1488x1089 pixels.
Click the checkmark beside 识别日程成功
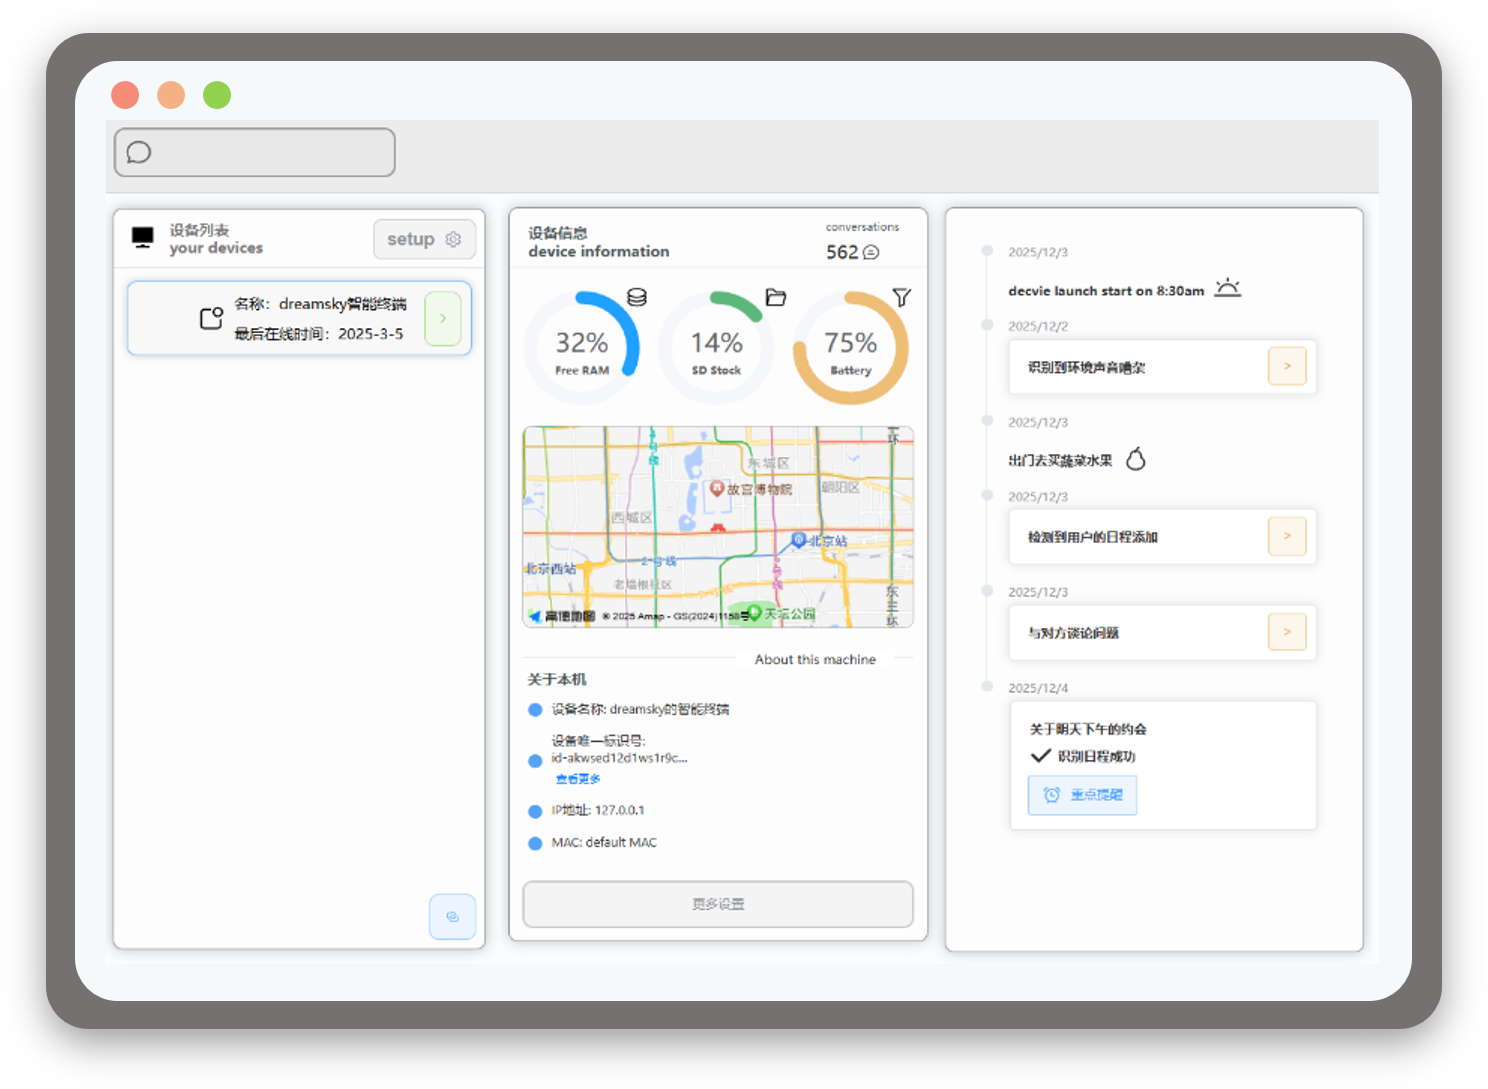click(1040, 755)
